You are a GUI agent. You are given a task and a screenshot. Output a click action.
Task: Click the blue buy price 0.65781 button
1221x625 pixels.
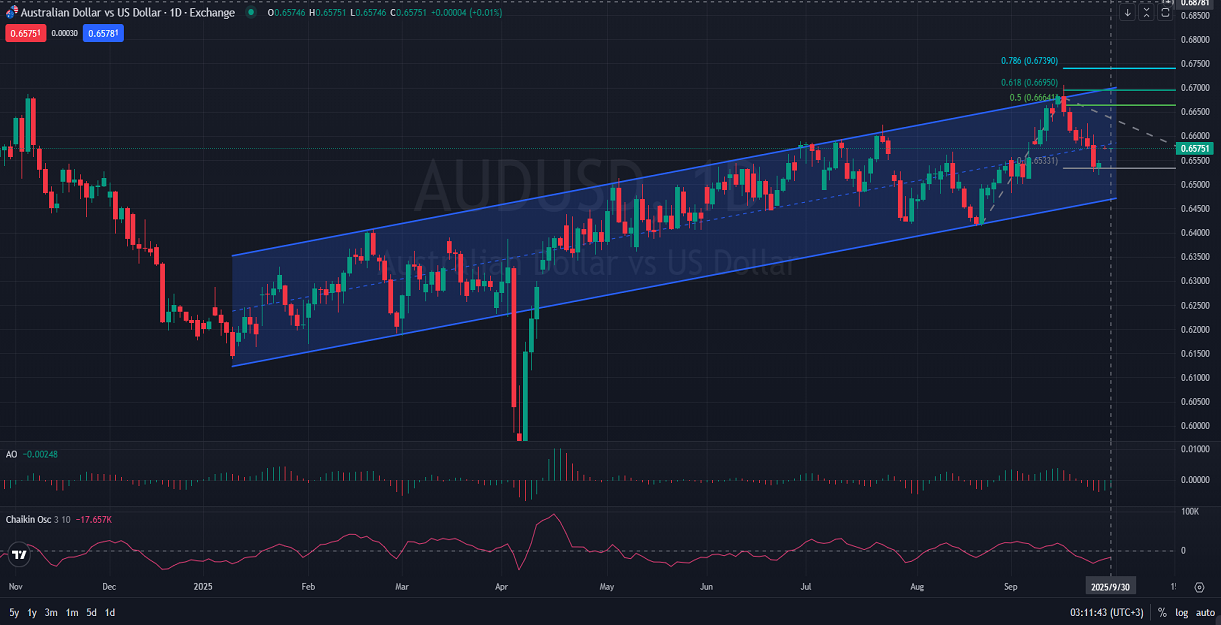[103, 33]
